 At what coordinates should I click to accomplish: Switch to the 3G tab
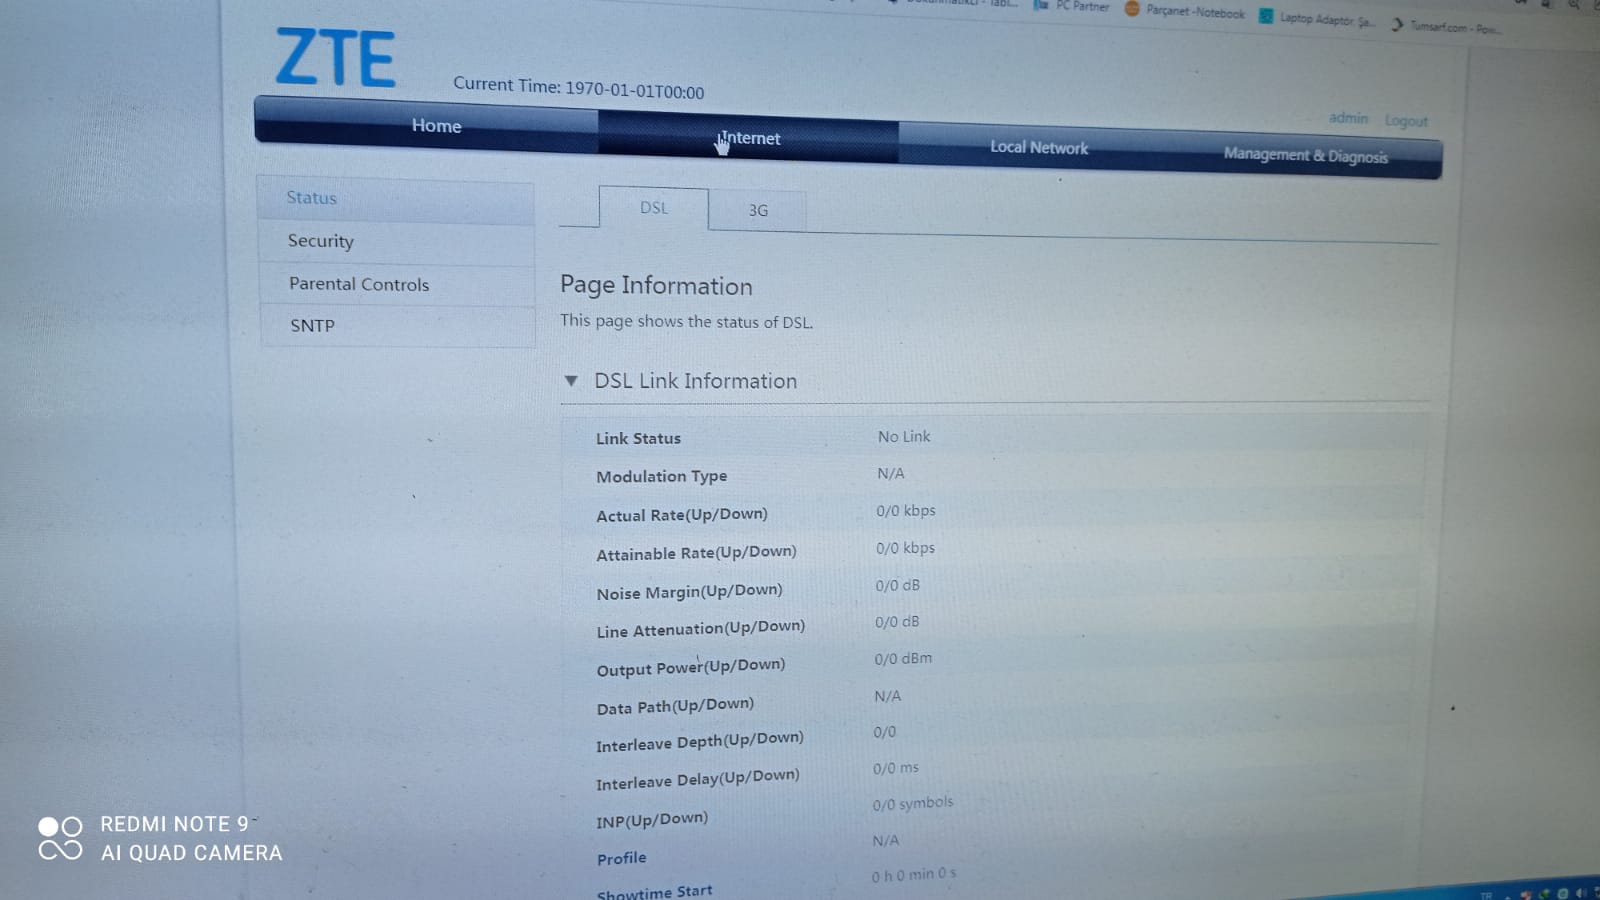[x=758, y=210]
